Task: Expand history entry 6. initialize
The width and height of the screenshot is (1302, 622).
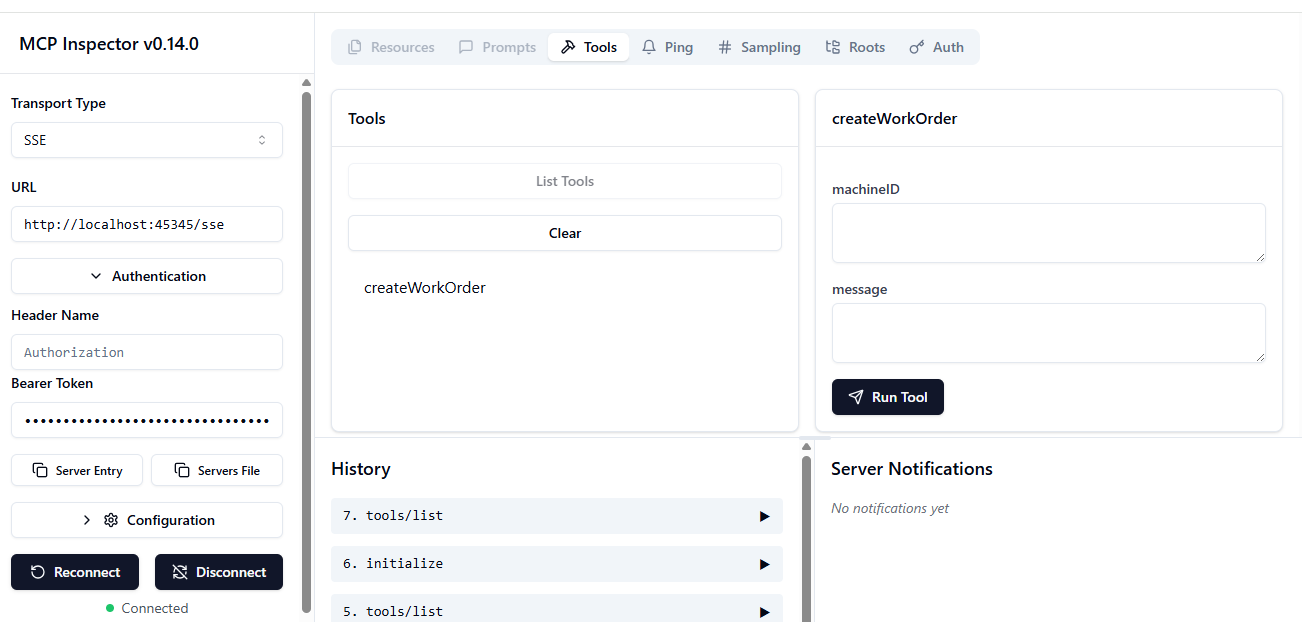Action: [557, 564]
